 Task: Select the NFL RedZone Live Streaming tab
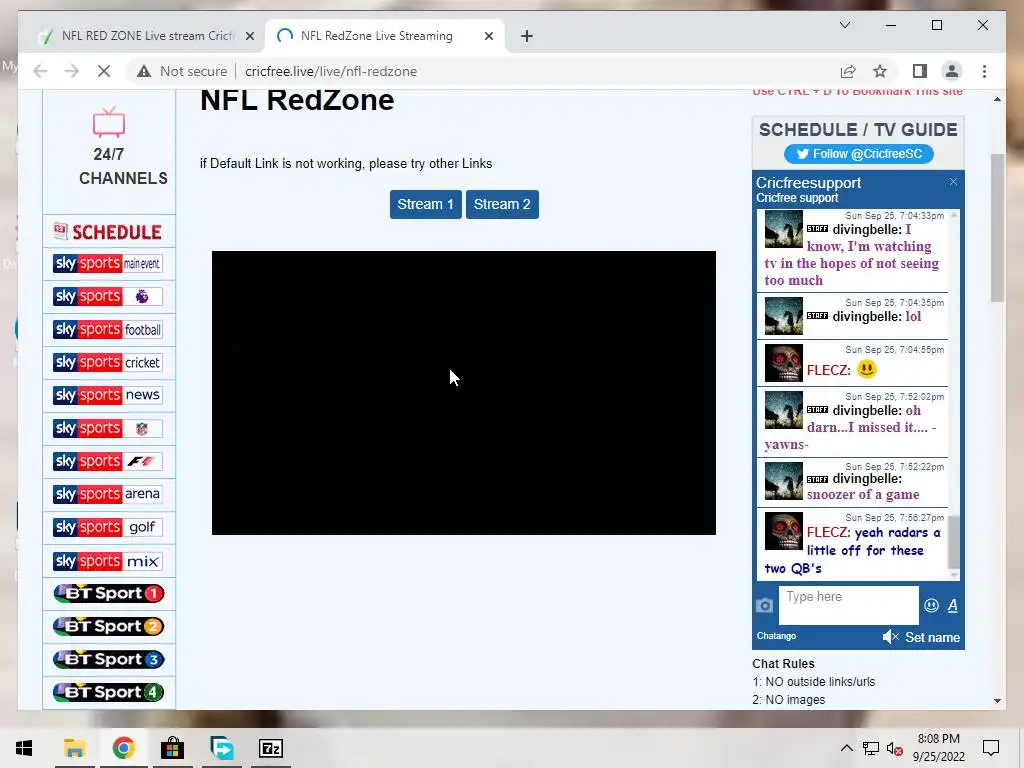pos(377,36)
